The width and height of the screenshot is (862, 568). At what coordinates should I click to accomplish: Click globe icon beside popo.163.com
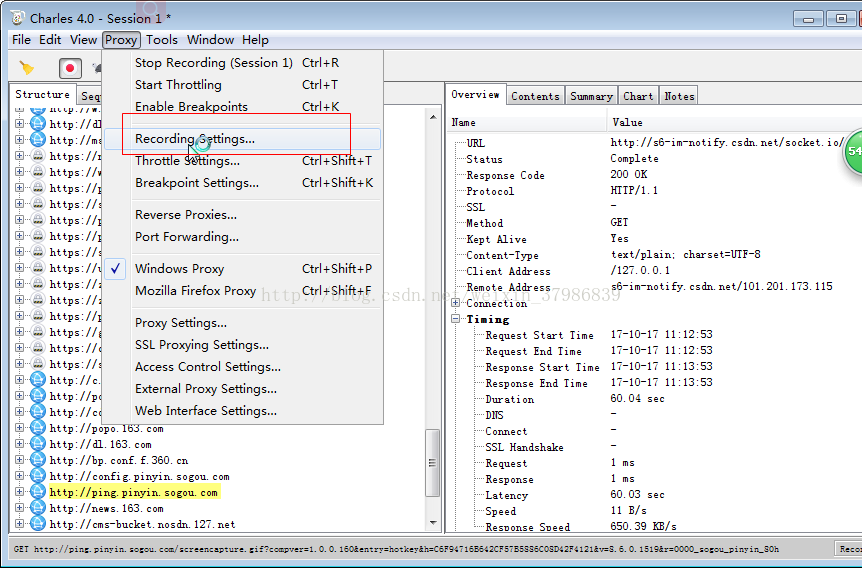(x=37, y=428)
